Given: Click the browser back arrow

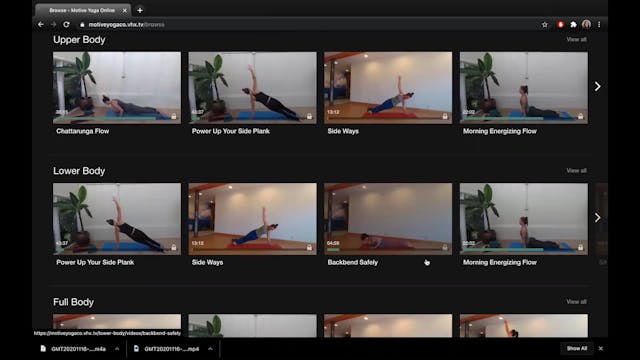Looking at the screenshot, I should [41, 24].
